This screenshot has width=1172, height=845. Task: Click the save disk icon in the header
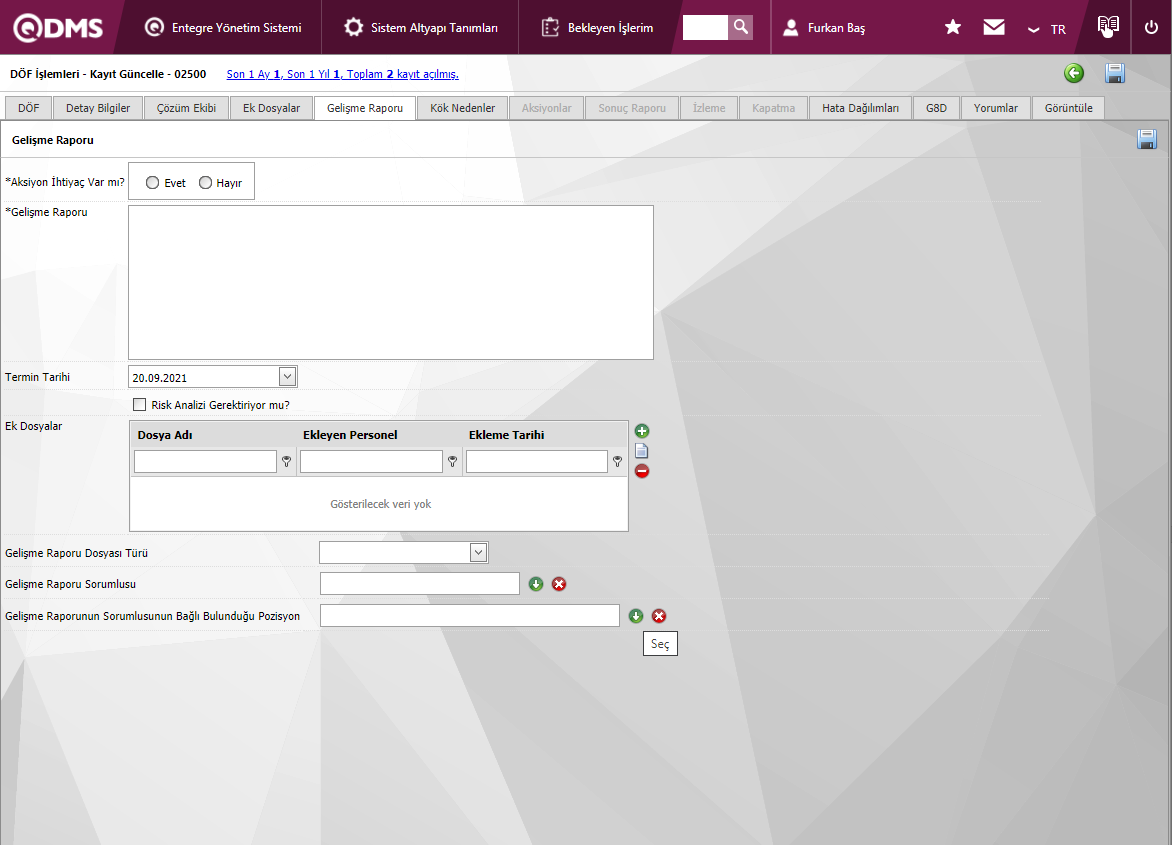1115,73
